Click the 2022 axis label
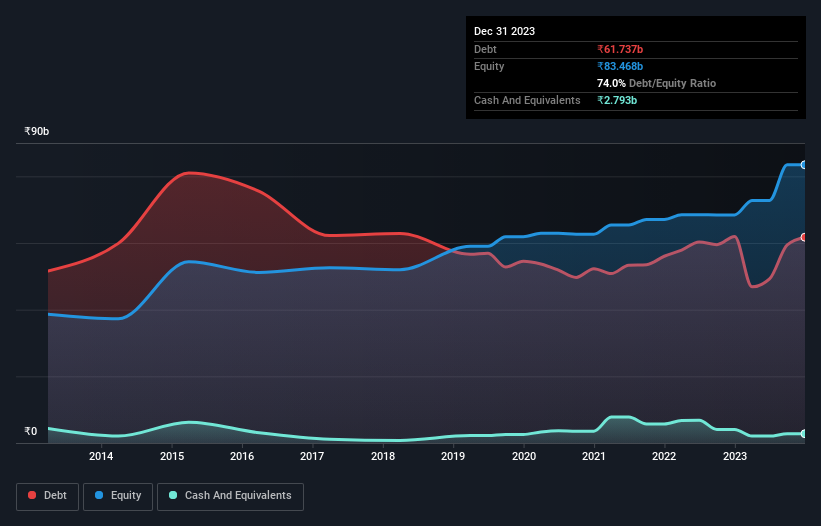 point(664,456)
